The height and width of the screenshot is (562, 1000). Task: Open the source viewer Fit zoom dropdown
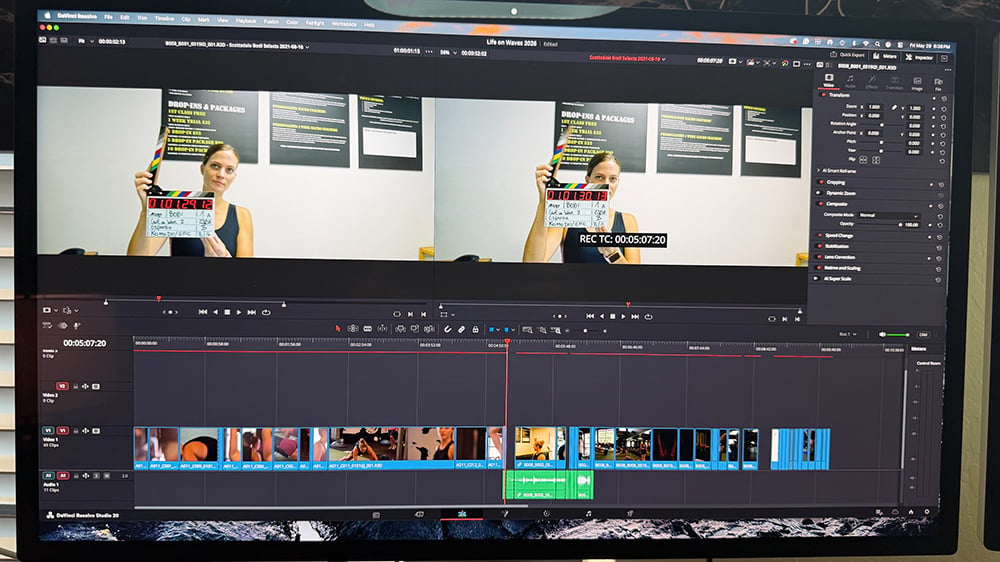pos(85,41)
